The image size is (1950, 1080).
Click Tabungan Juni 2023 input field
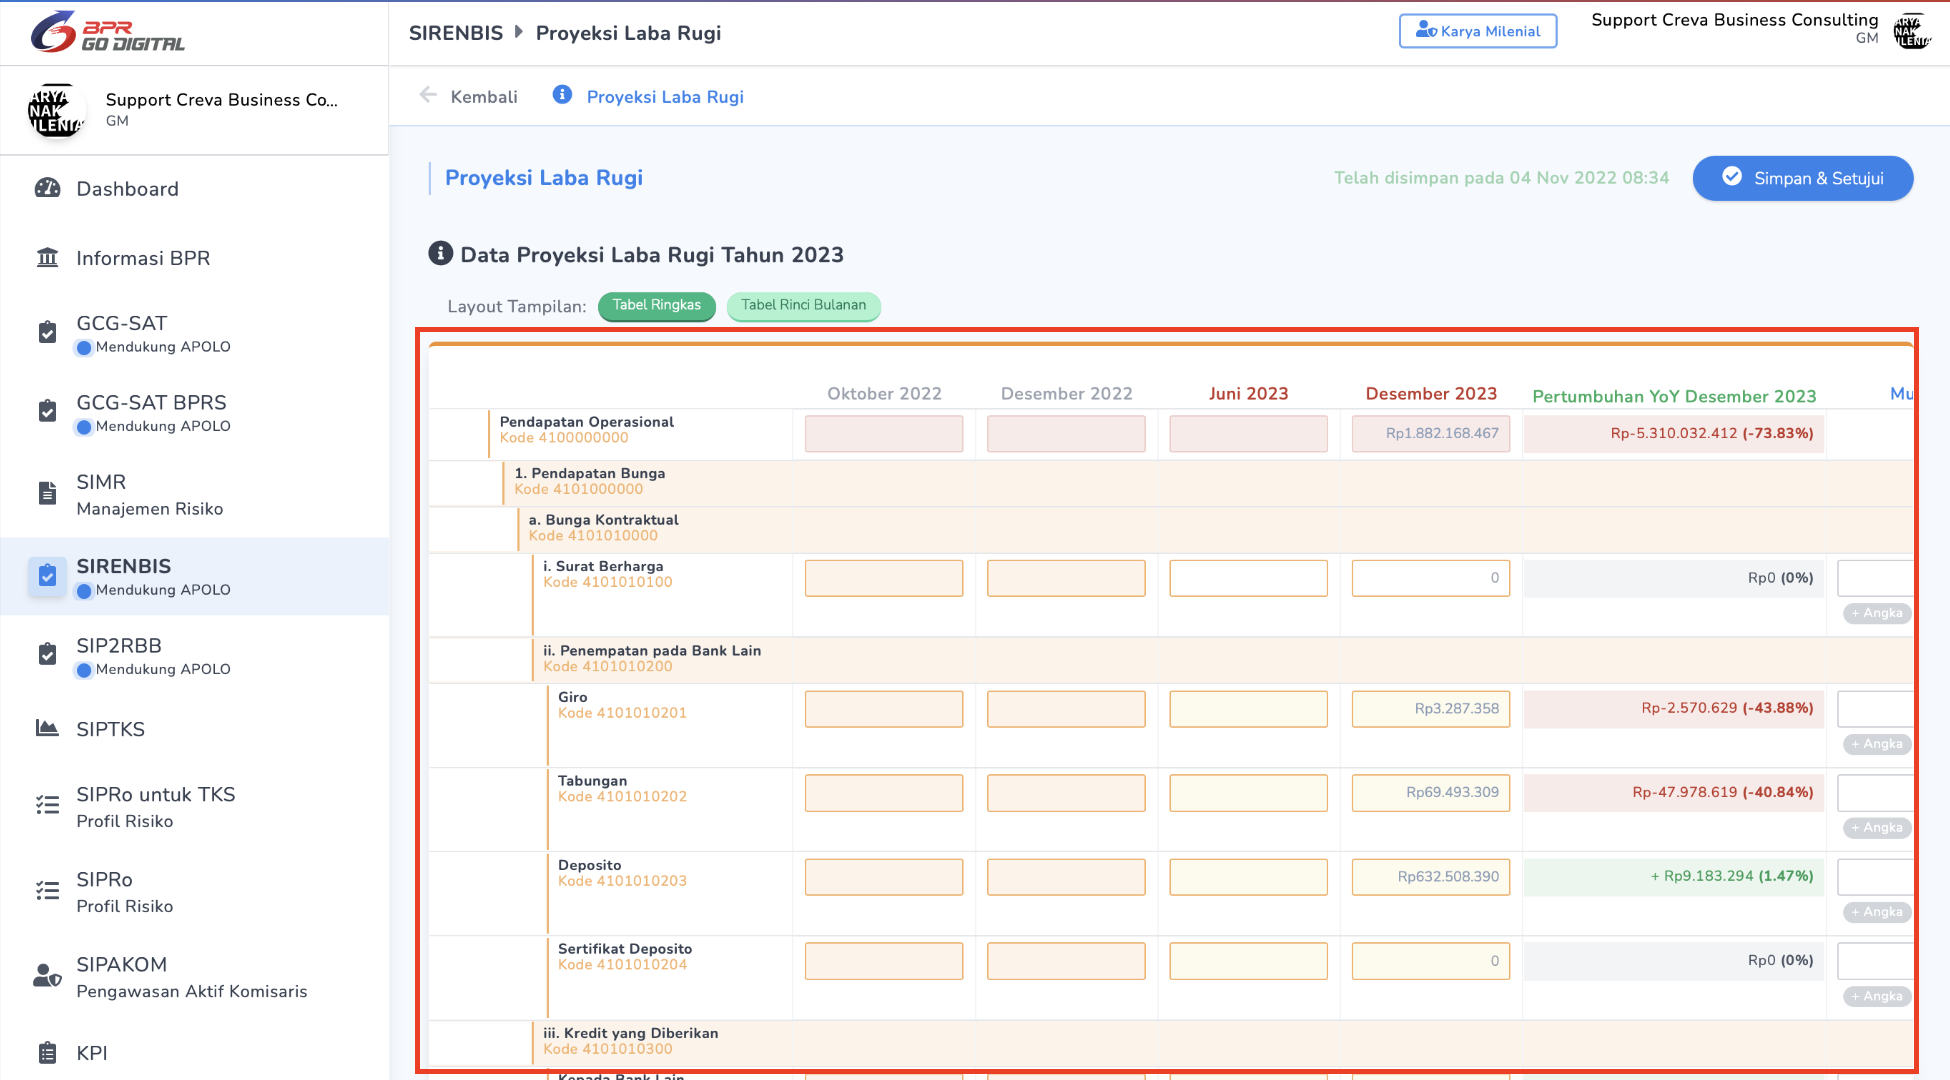[1248, 793]
